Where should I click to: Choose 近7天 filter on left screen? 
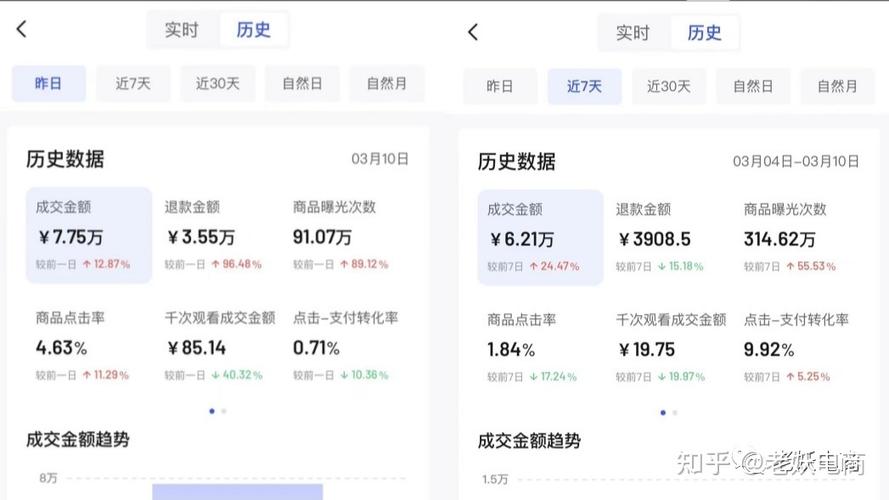133,83
